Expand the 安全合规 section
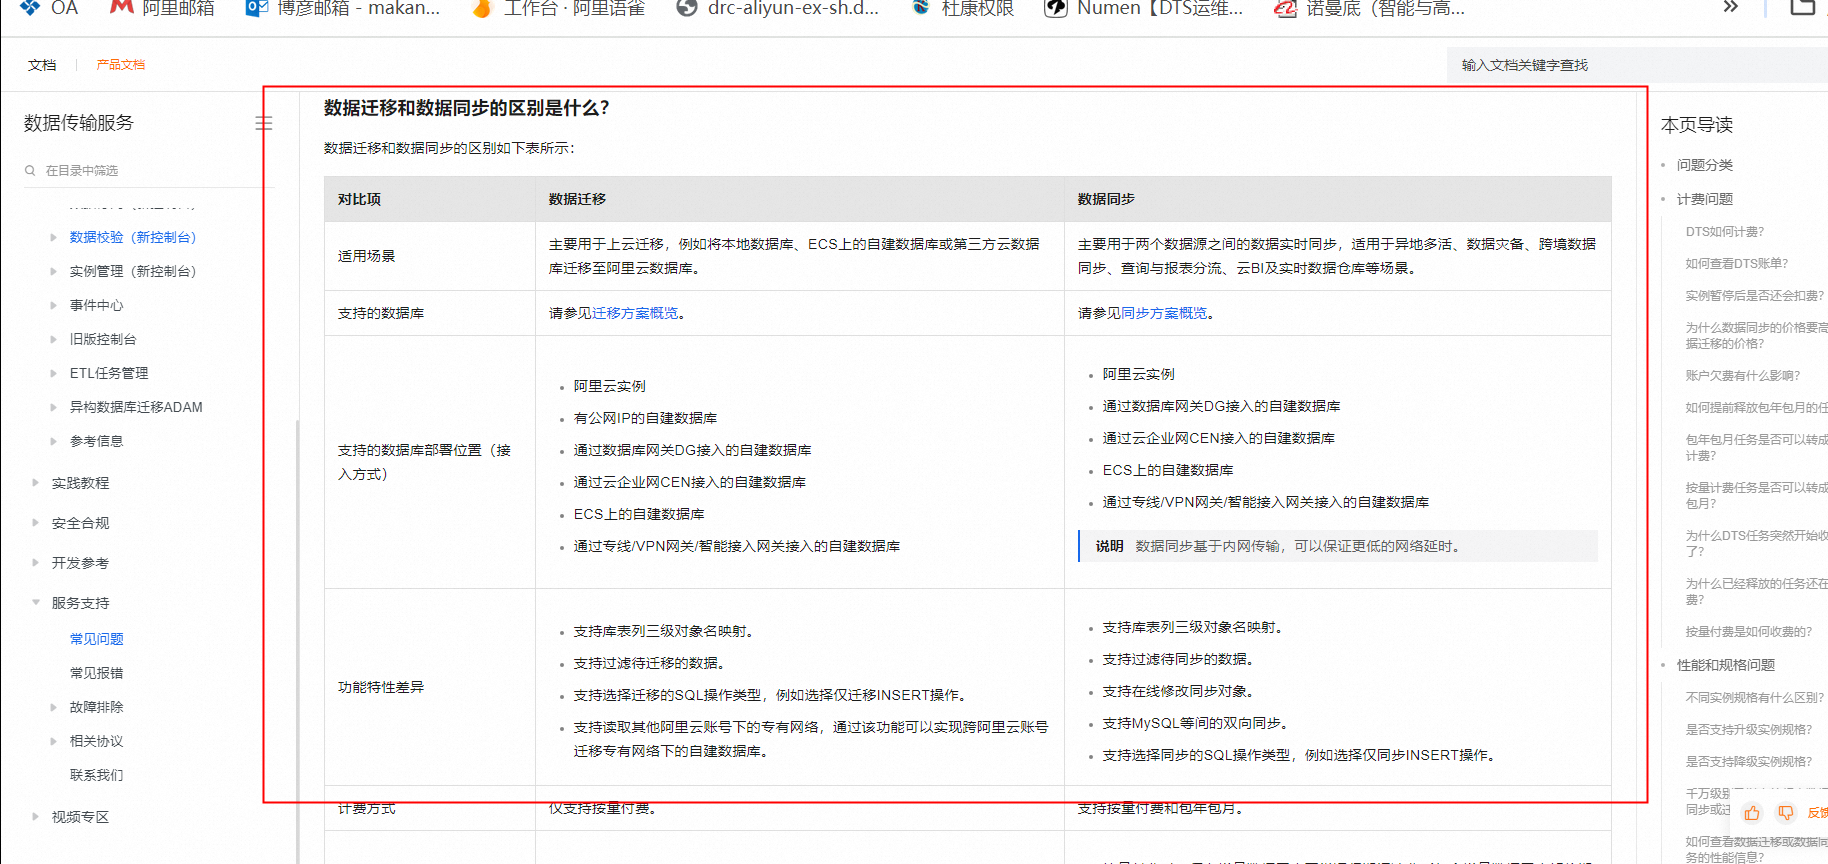Image resolution: width=1828 pixels, height=864 pixels. point(36,523)
